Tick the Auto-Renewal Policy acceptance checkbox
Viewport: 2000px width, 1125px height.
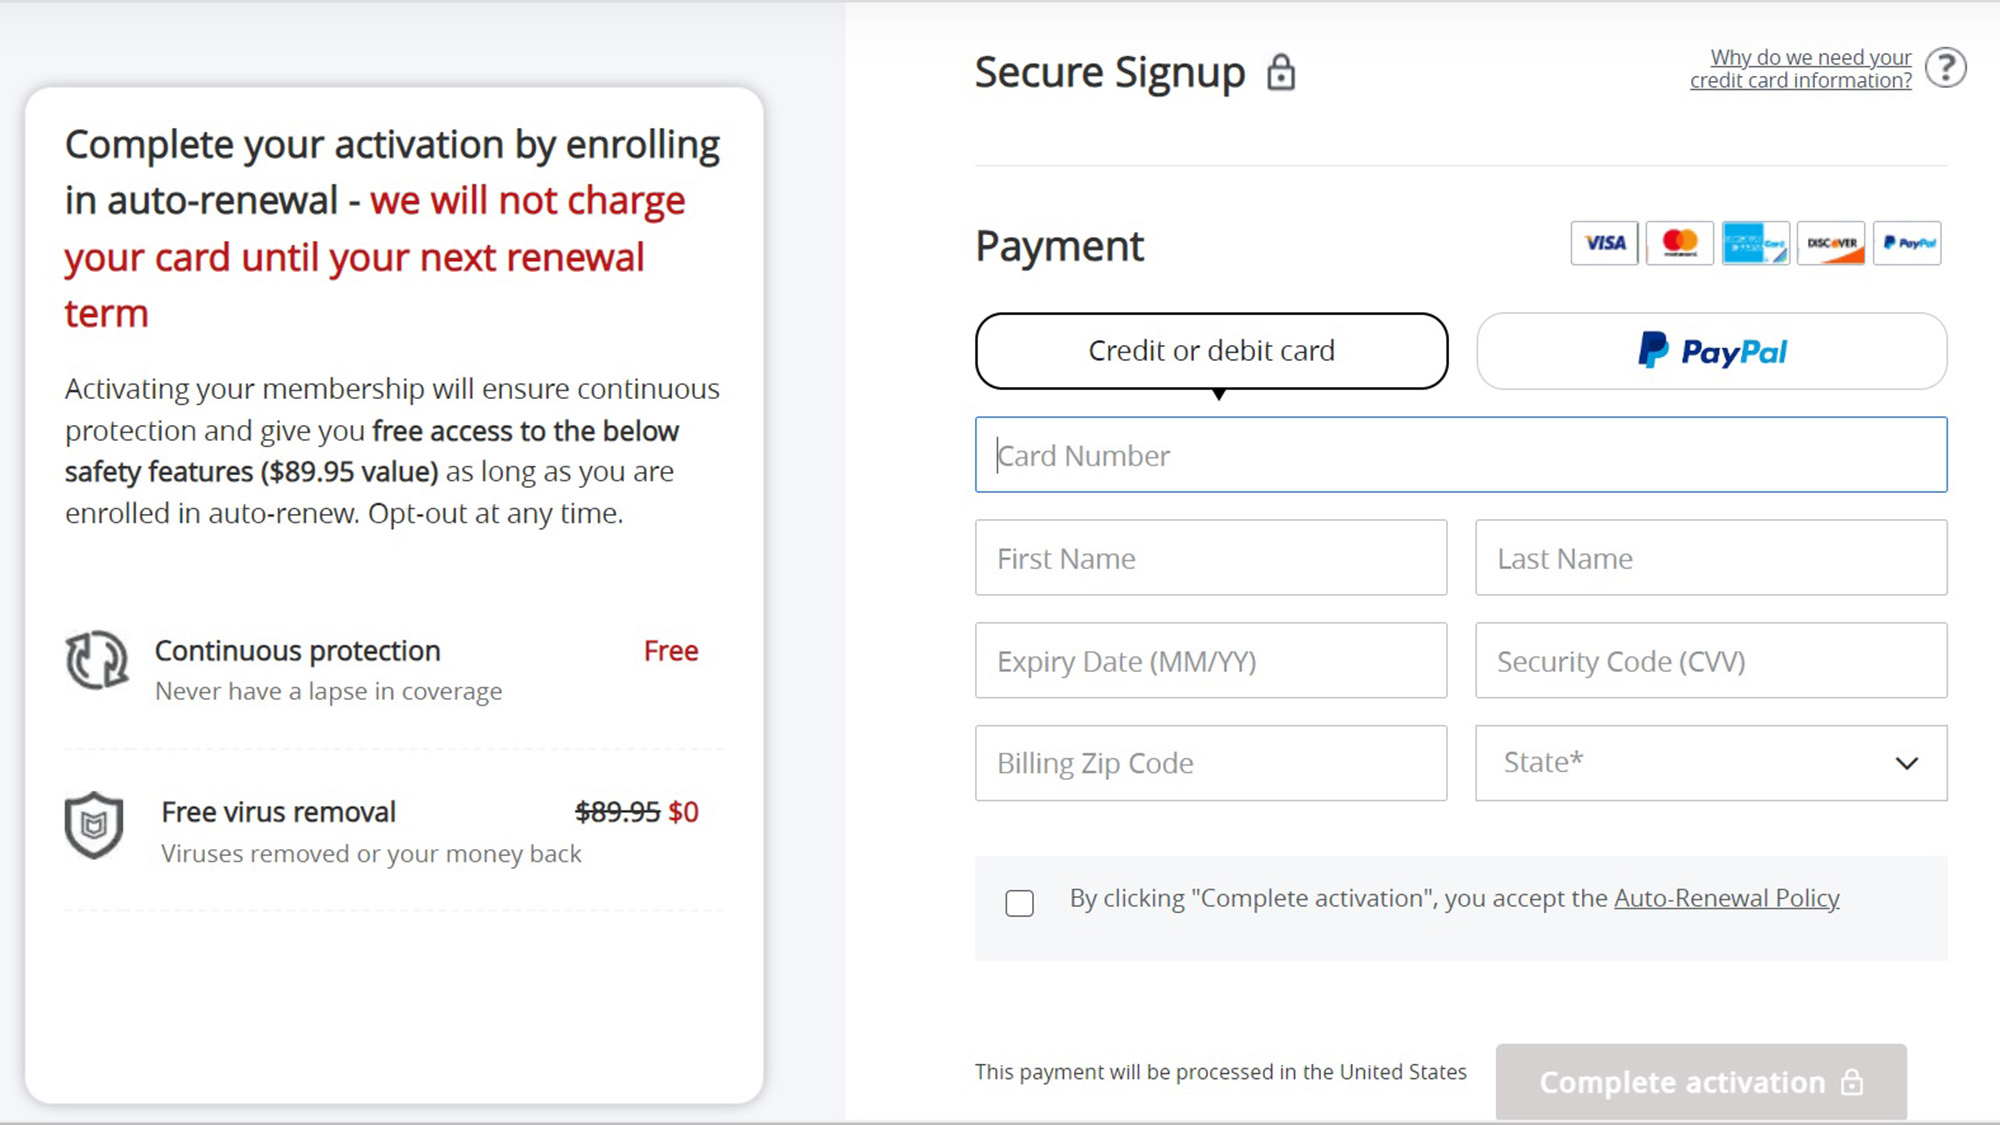(x=1020, y=903)
